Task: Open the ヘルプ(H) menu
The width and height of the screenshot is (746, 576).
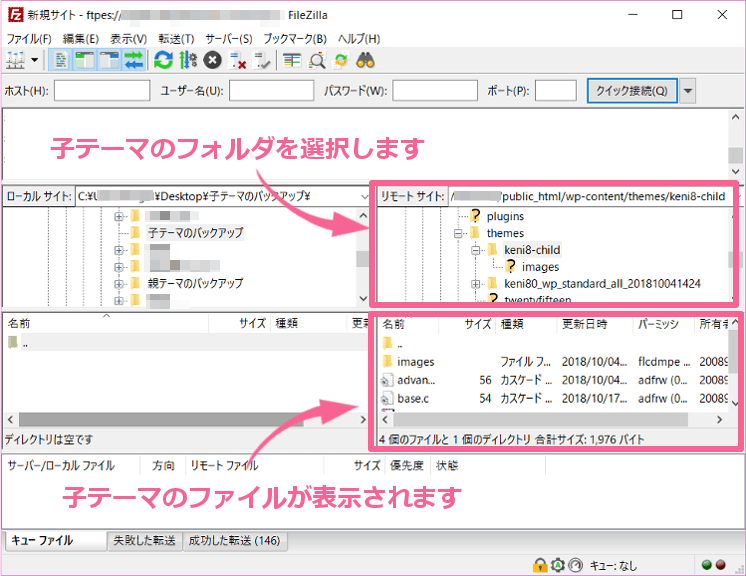Action: [x=359, y=39]
